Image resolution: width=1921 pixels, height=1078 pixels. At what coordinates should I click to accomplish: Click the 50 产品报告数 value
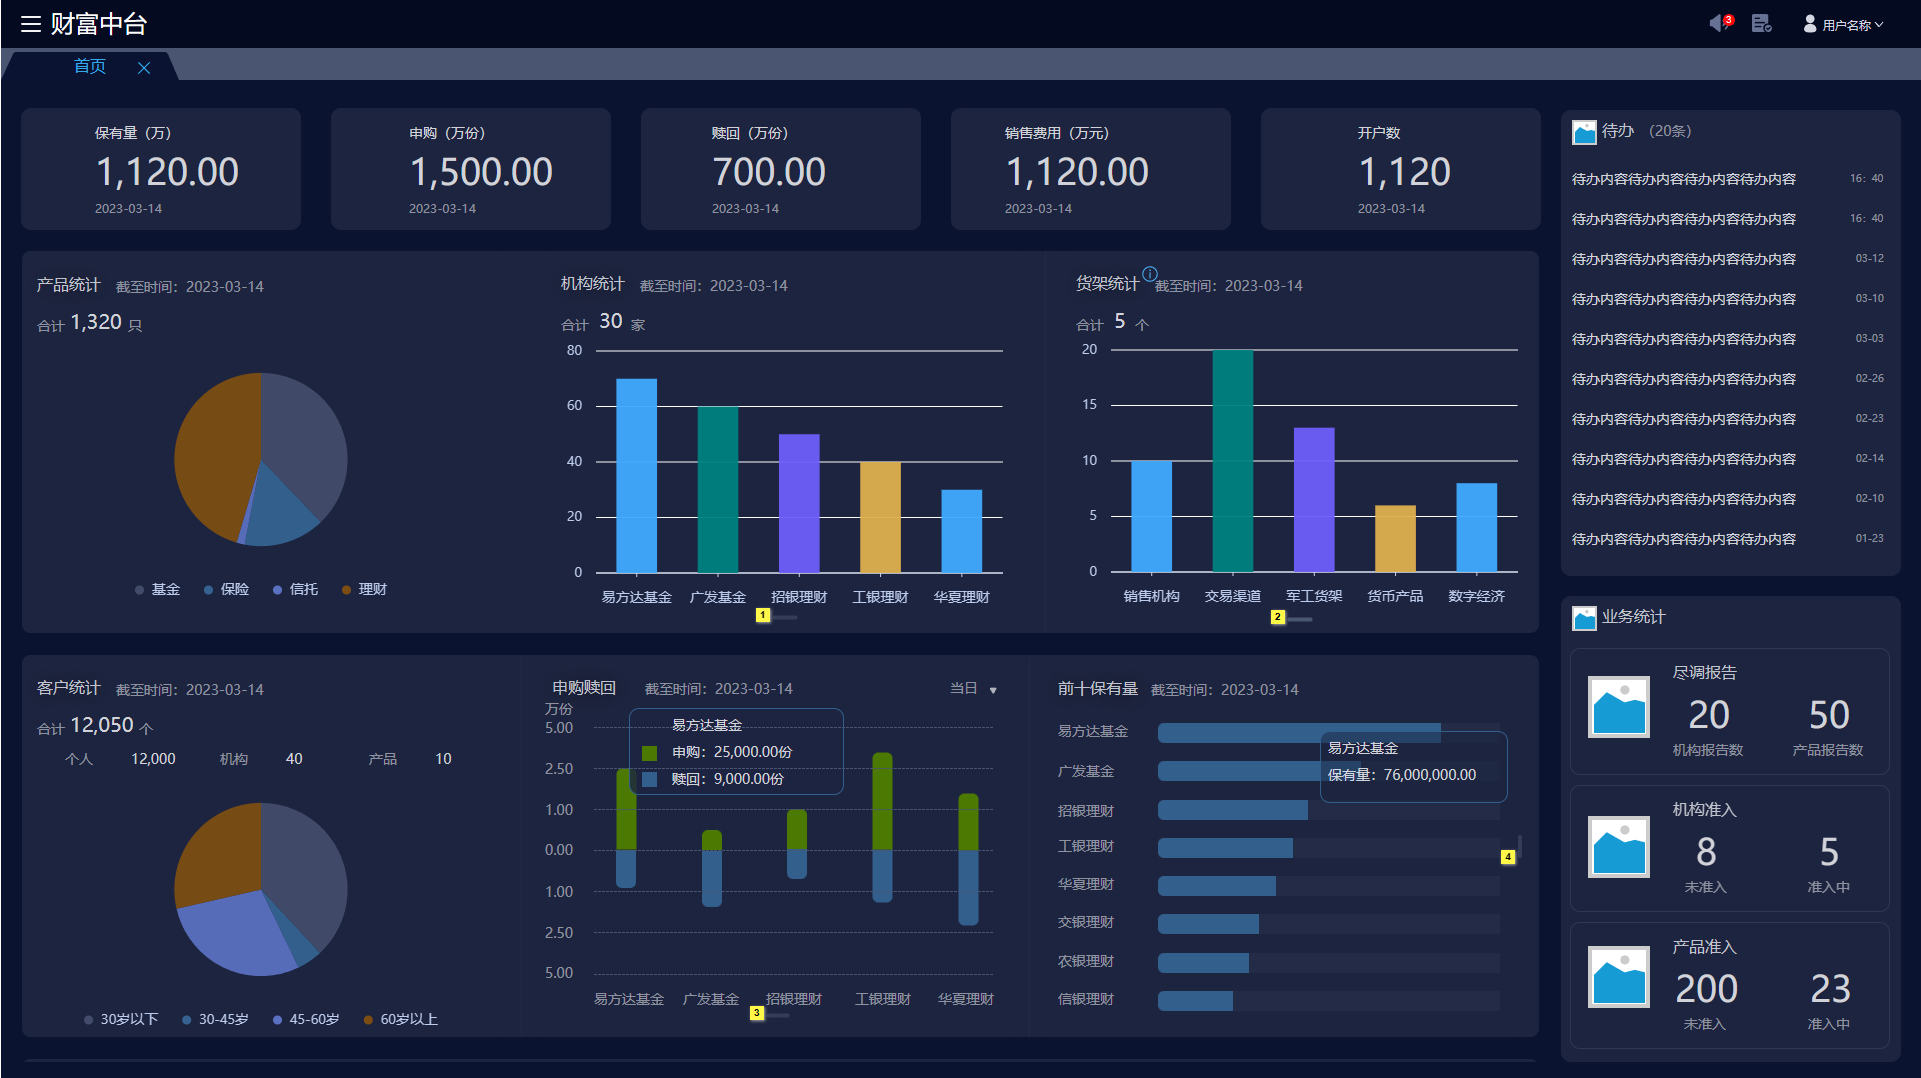tap(1829, 715)
